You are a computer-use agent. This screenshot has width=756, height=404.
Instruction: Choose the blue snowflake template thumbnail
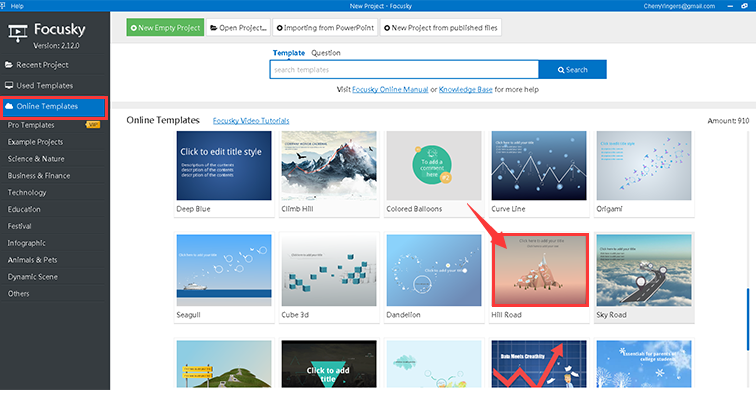tap(644, 364)
